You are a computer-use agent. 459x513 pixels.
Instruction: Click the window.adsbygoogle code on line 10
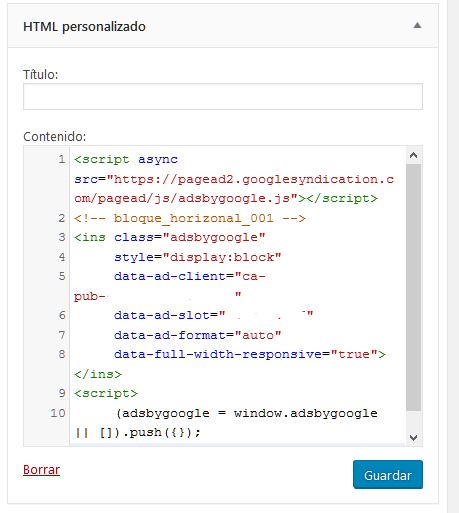[306, 413]
